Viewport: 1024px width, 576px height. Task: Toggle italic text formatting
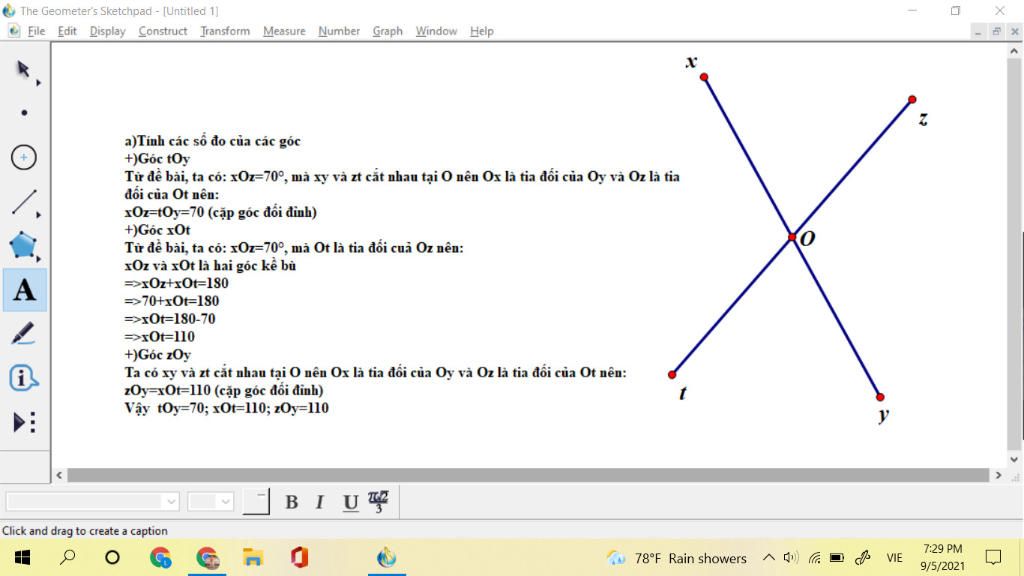[x=320, y=502]
